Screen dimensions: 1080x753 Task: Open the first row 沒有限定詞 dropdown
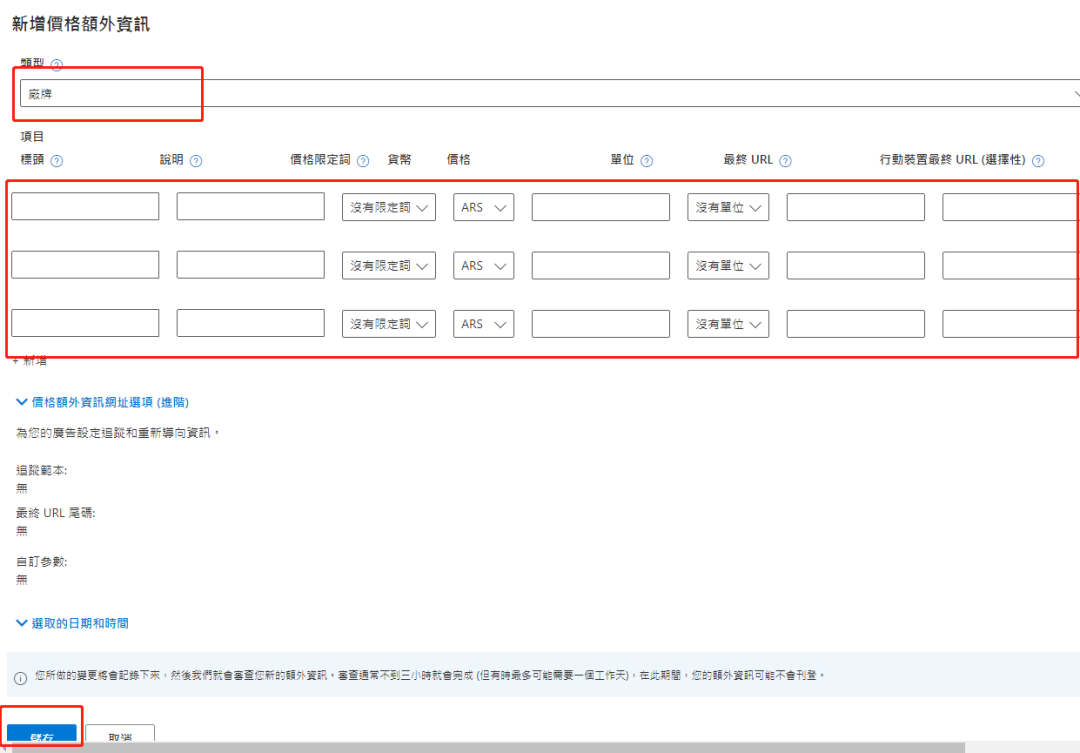[388, 207]
